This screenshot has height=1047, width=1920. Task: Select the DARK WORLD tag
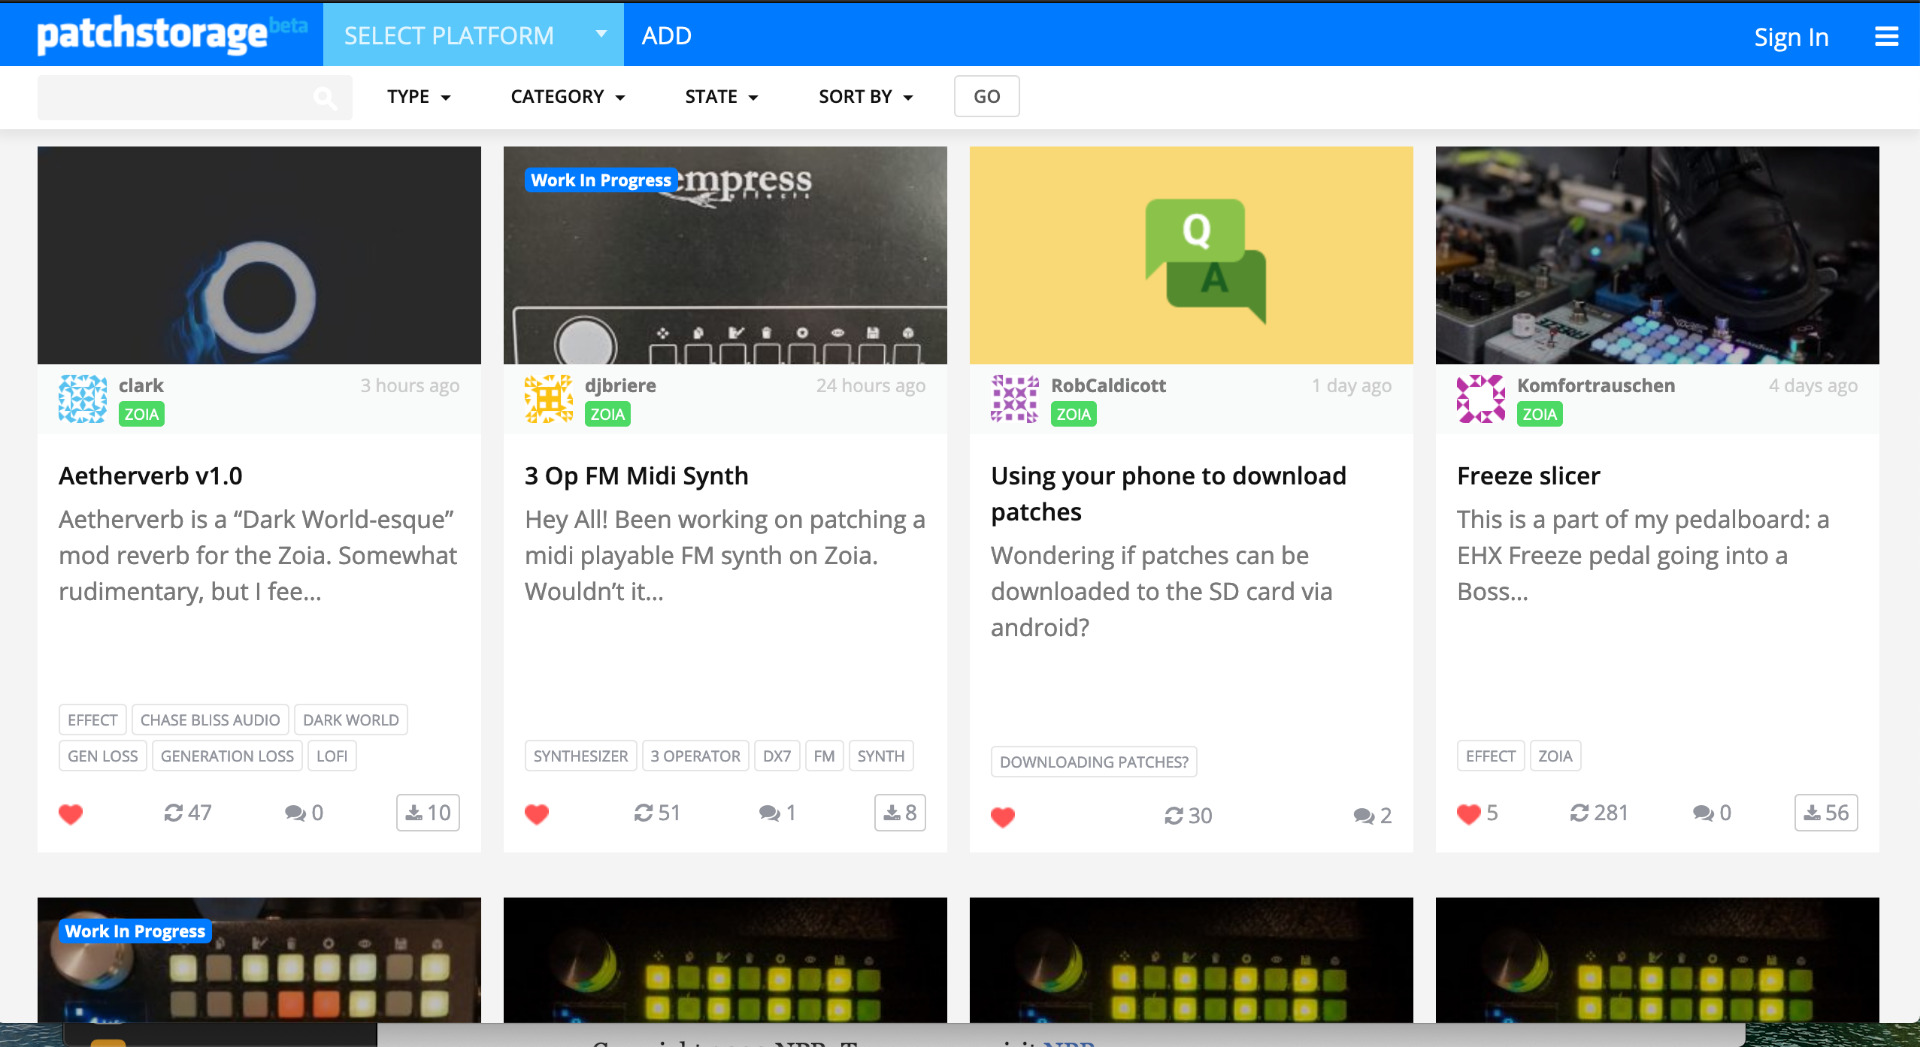click(x=350, y=720)
